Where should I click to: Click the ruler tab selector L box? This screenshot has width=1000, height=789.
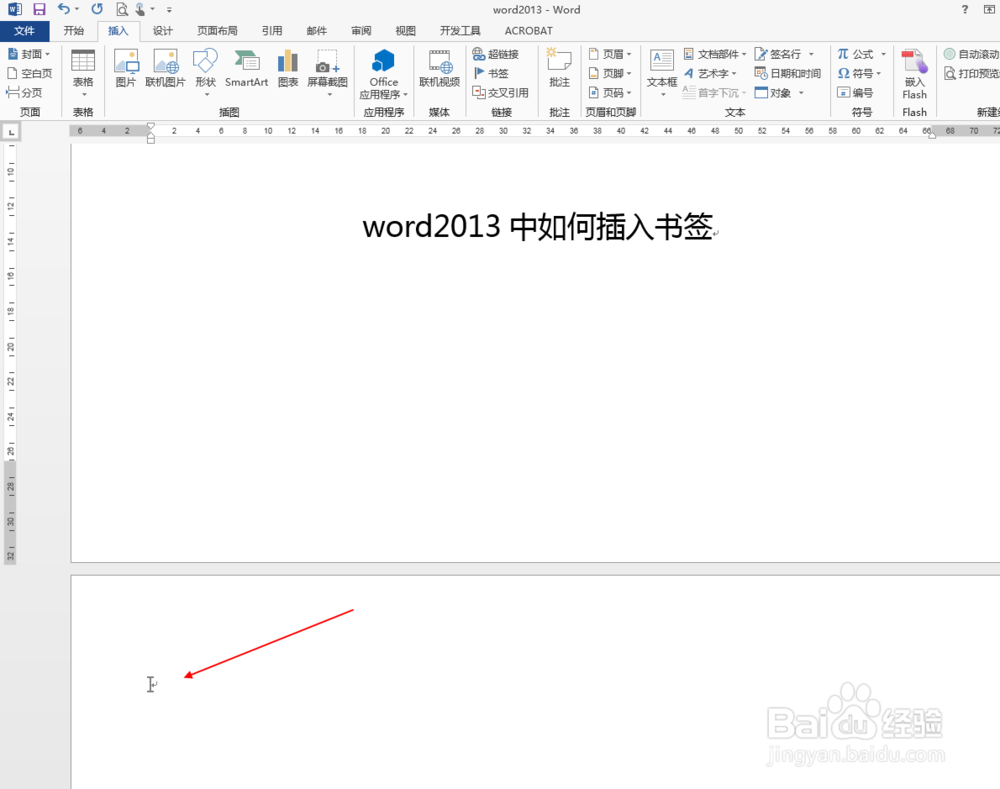pyautogui.click(x=11, y=132)
